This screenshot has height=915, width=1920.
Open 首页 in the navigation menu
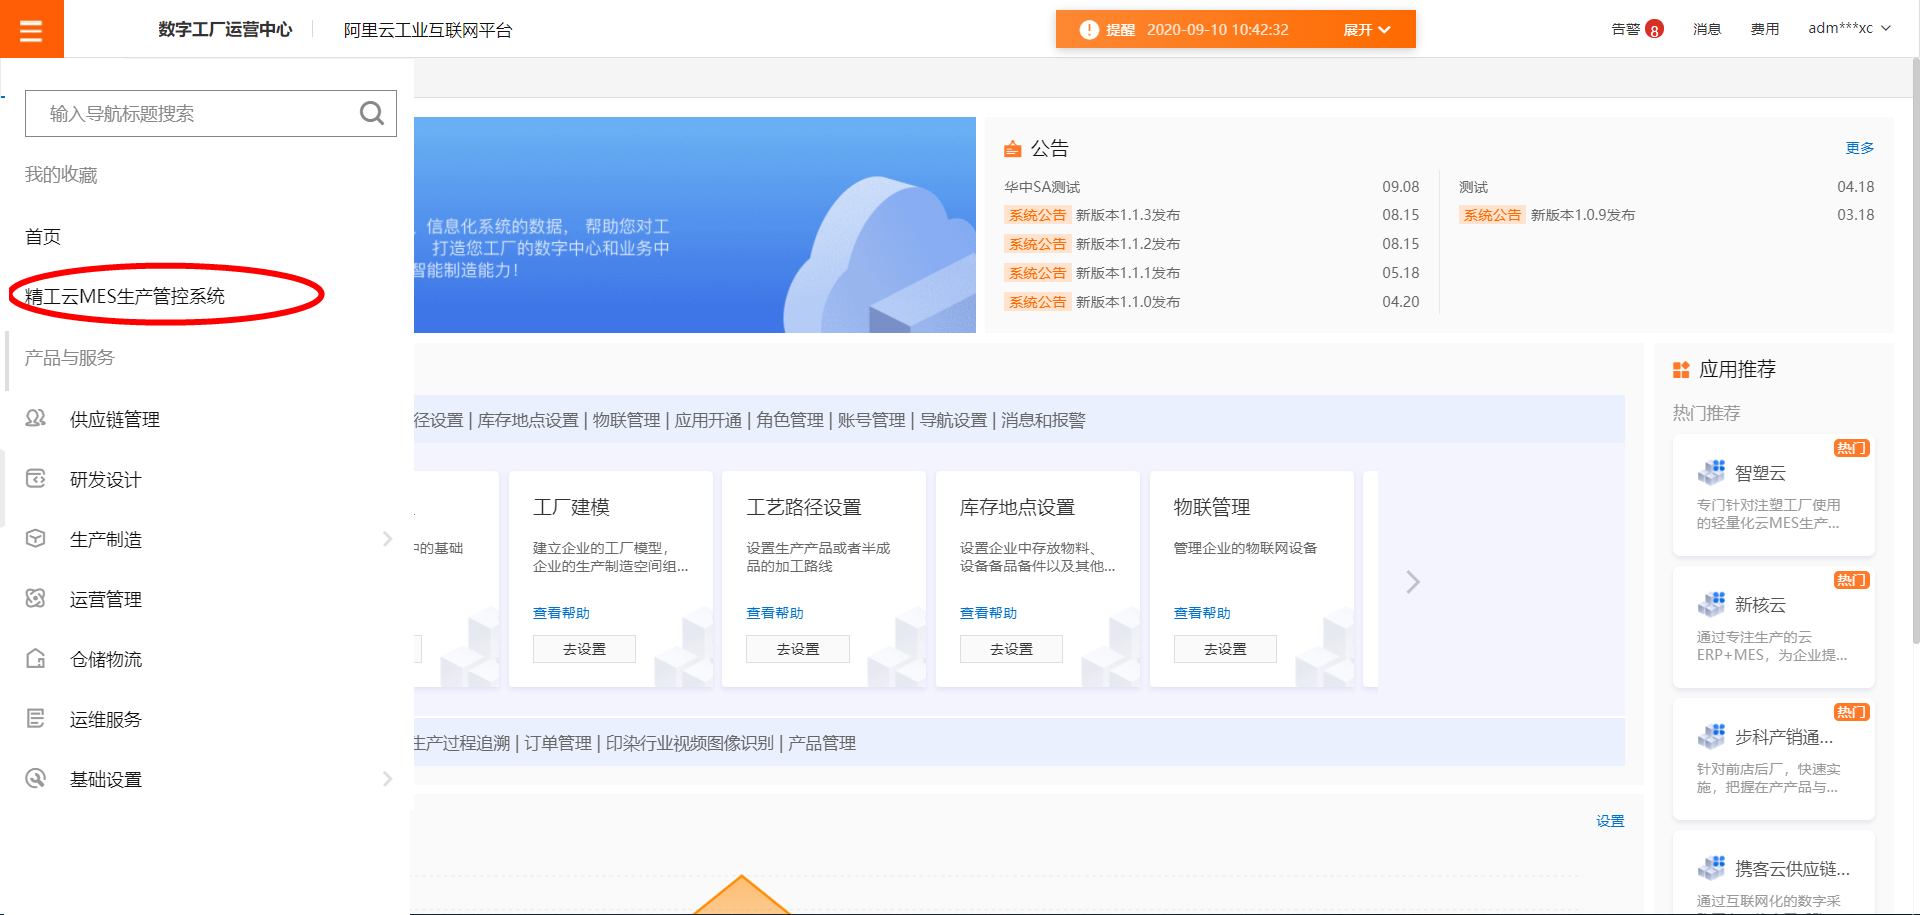pos(43,237)
